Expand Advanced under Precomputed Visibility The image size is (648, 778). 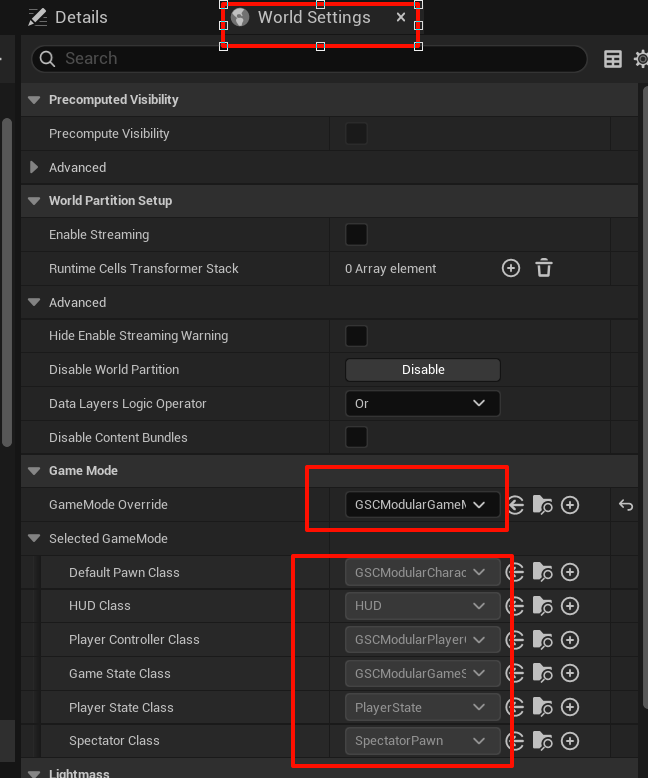(35, 168)
